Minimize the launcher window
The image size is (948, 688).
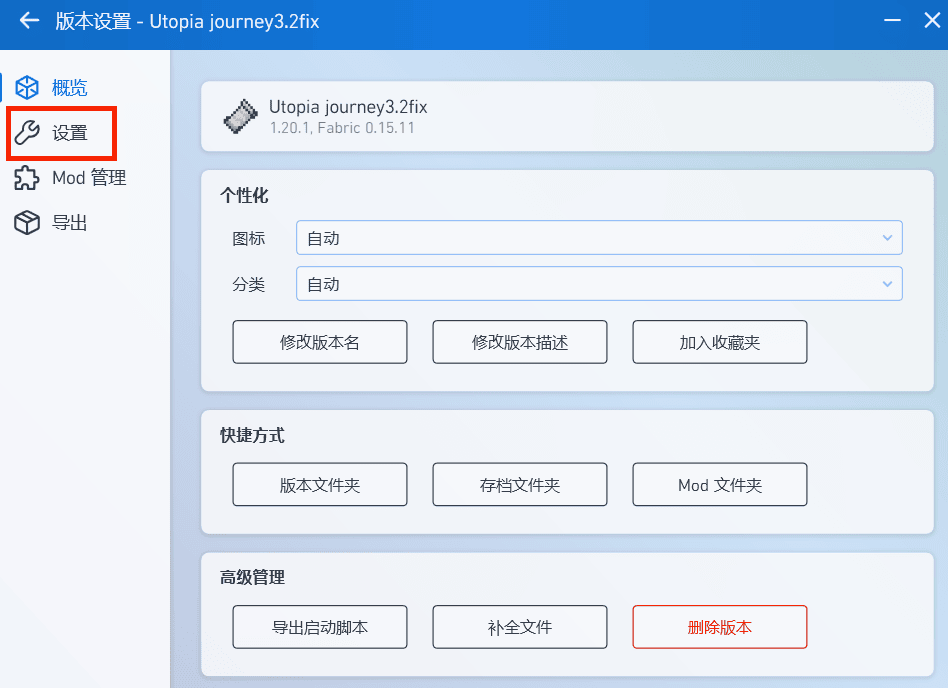(x=892, y=21)
